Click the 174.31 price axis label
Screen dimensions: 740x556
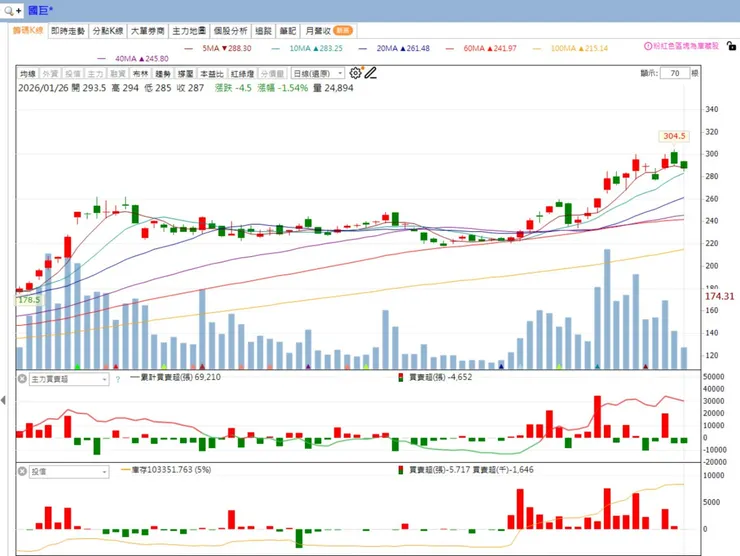click(x=719, y=296)
